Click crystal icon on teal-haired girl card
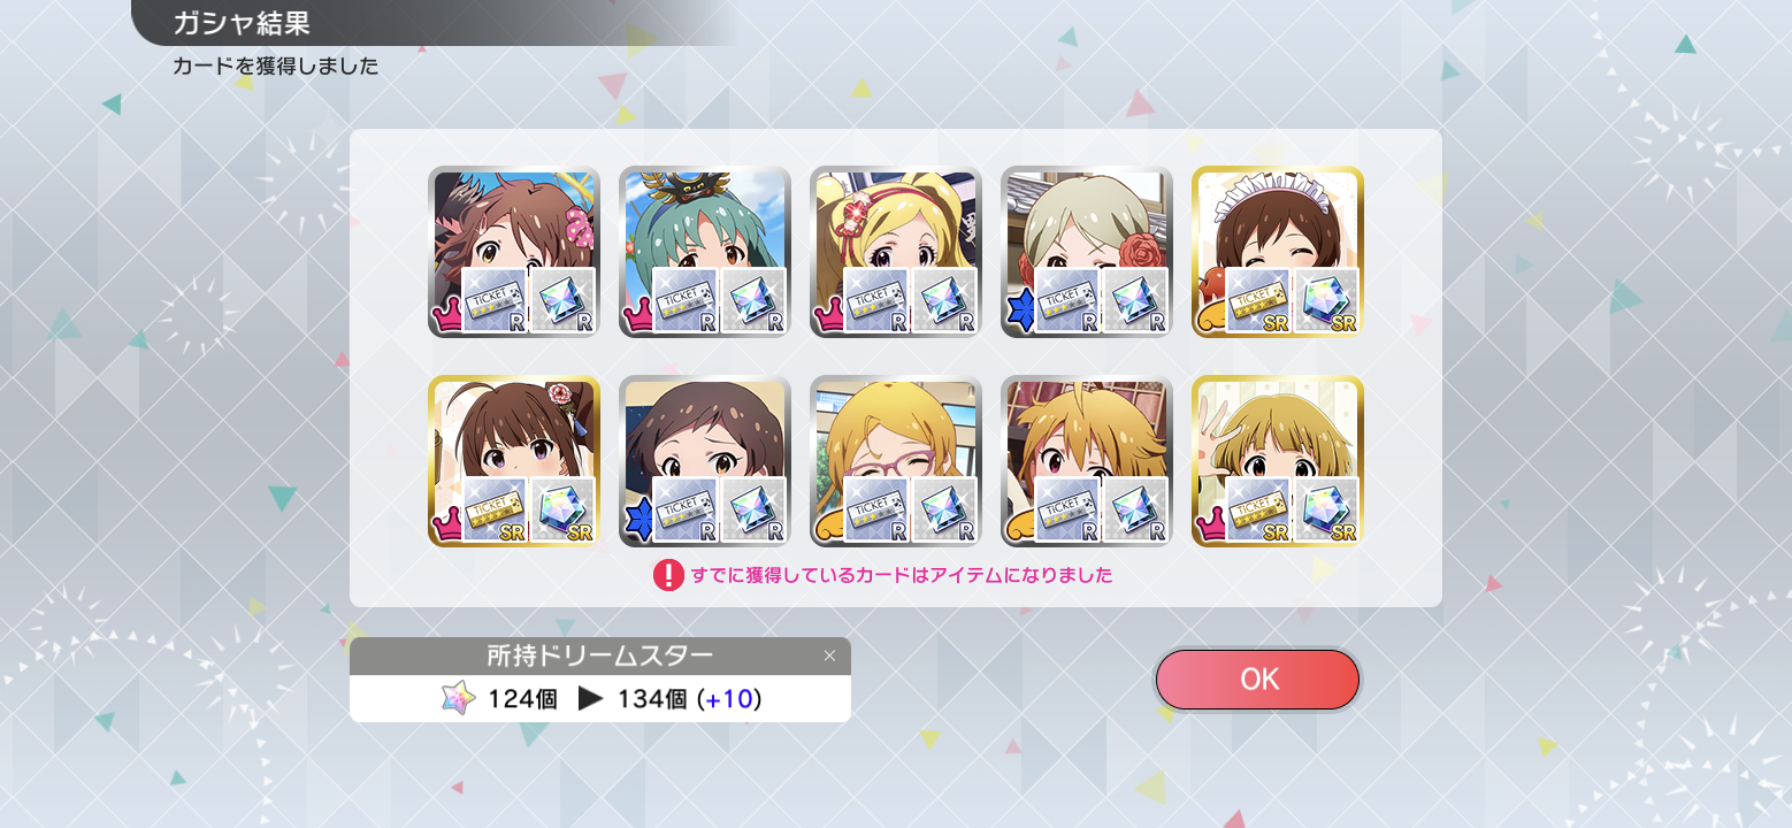The image size is (1792, 828). click(753, 301)
